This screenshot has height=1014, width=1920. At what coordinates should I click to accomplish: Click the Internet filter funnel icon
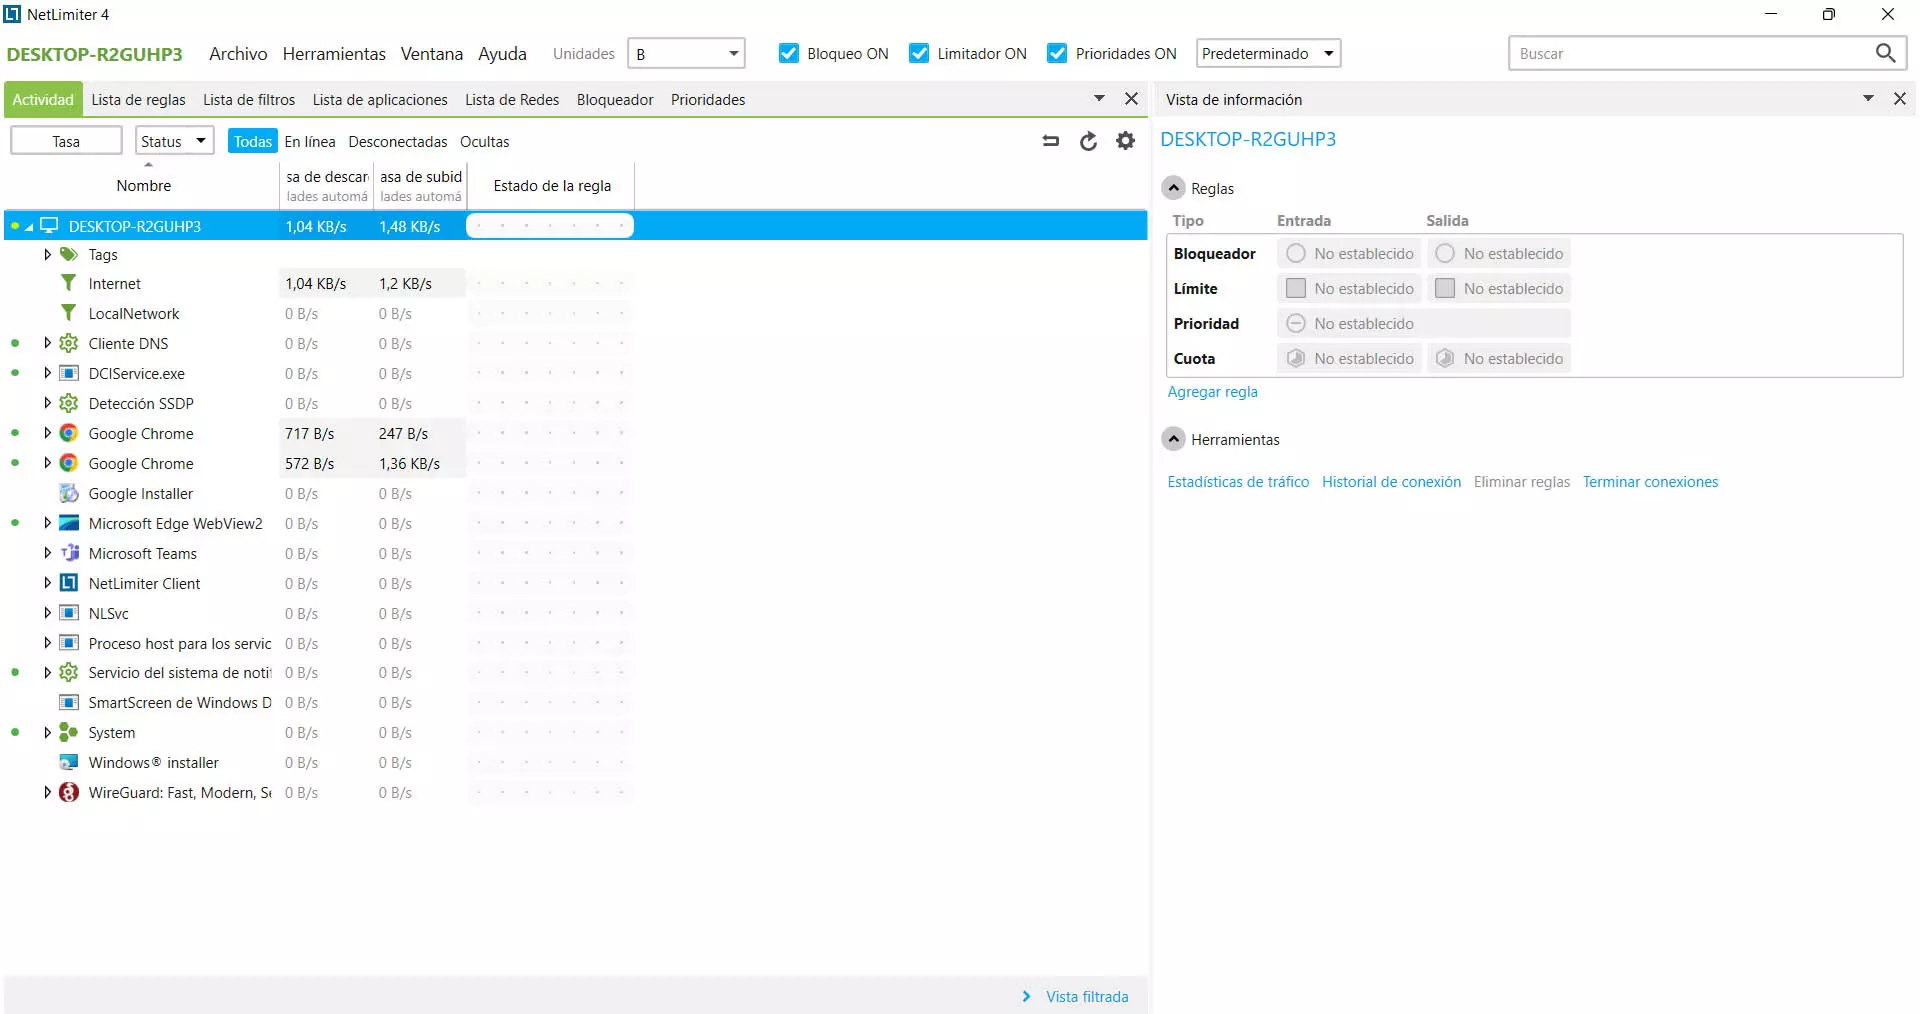68,283
